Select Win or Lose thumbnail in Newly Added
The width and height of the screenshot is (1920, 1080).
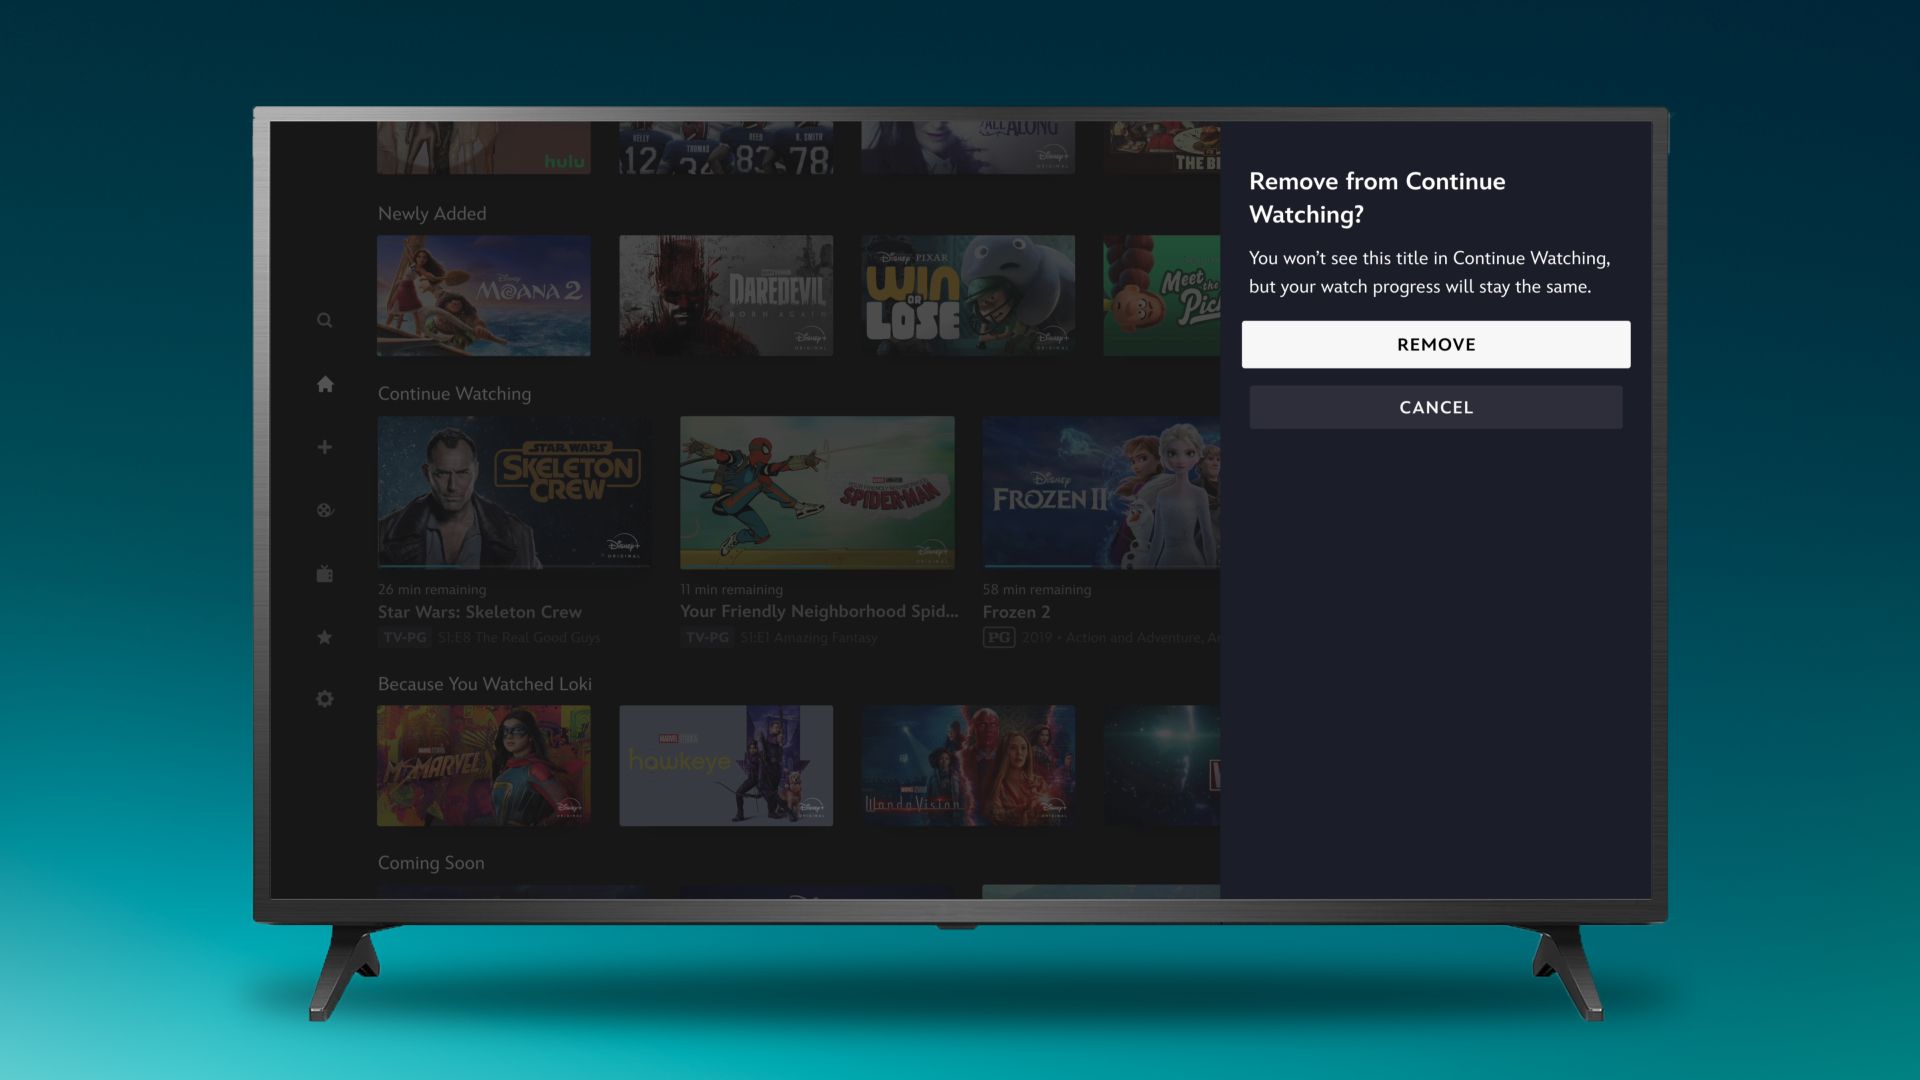tap(967, 295)
